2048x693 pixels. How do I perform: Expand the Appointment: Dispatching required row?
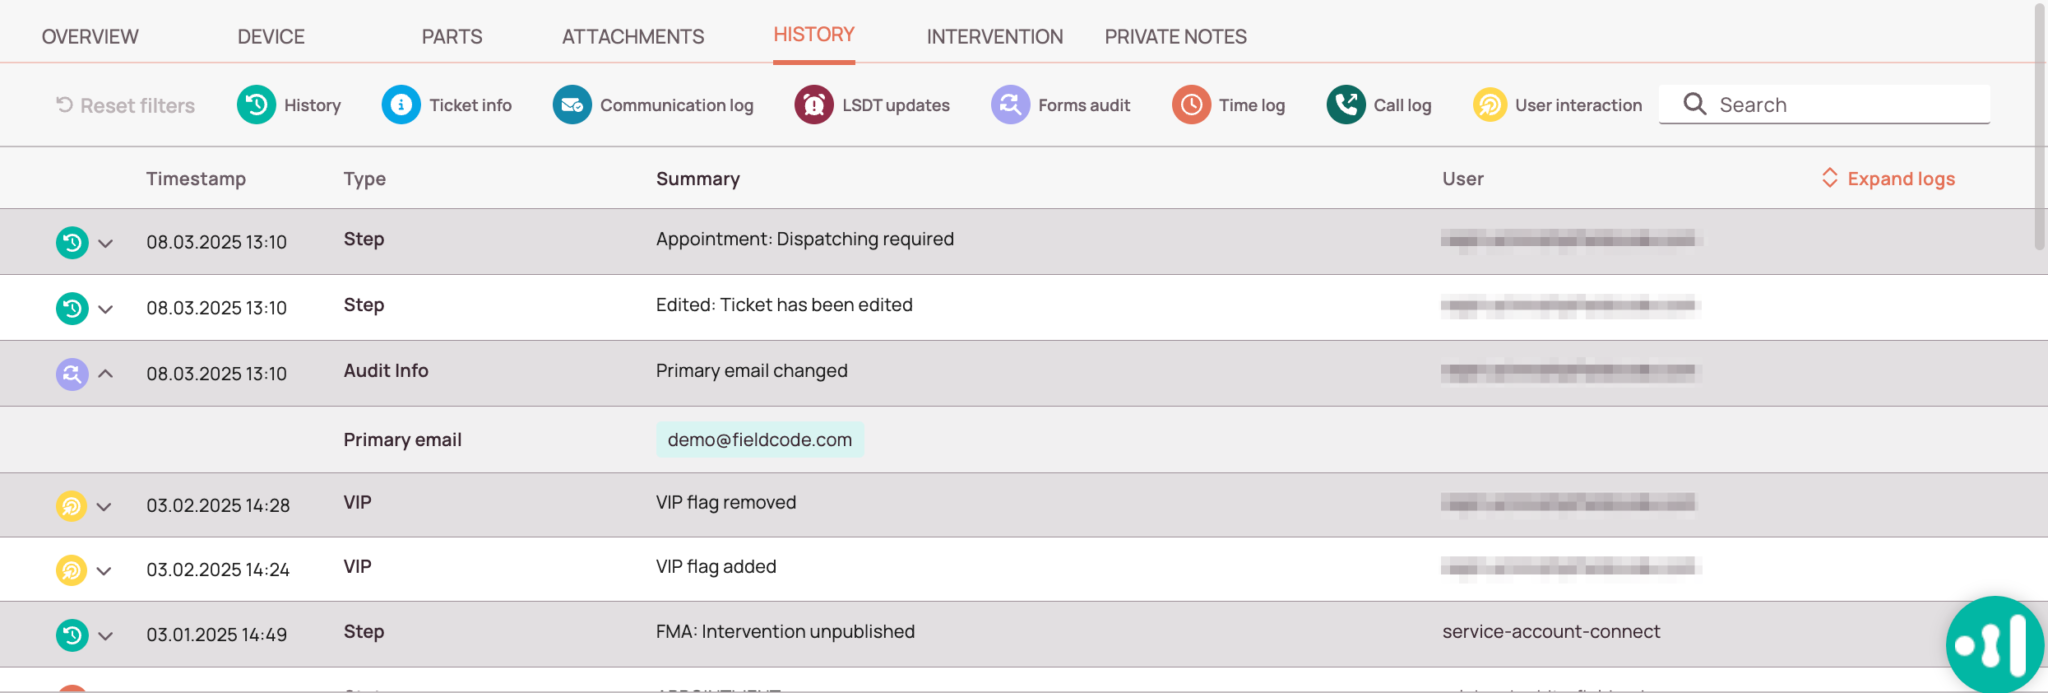click(x=105, y=243)
